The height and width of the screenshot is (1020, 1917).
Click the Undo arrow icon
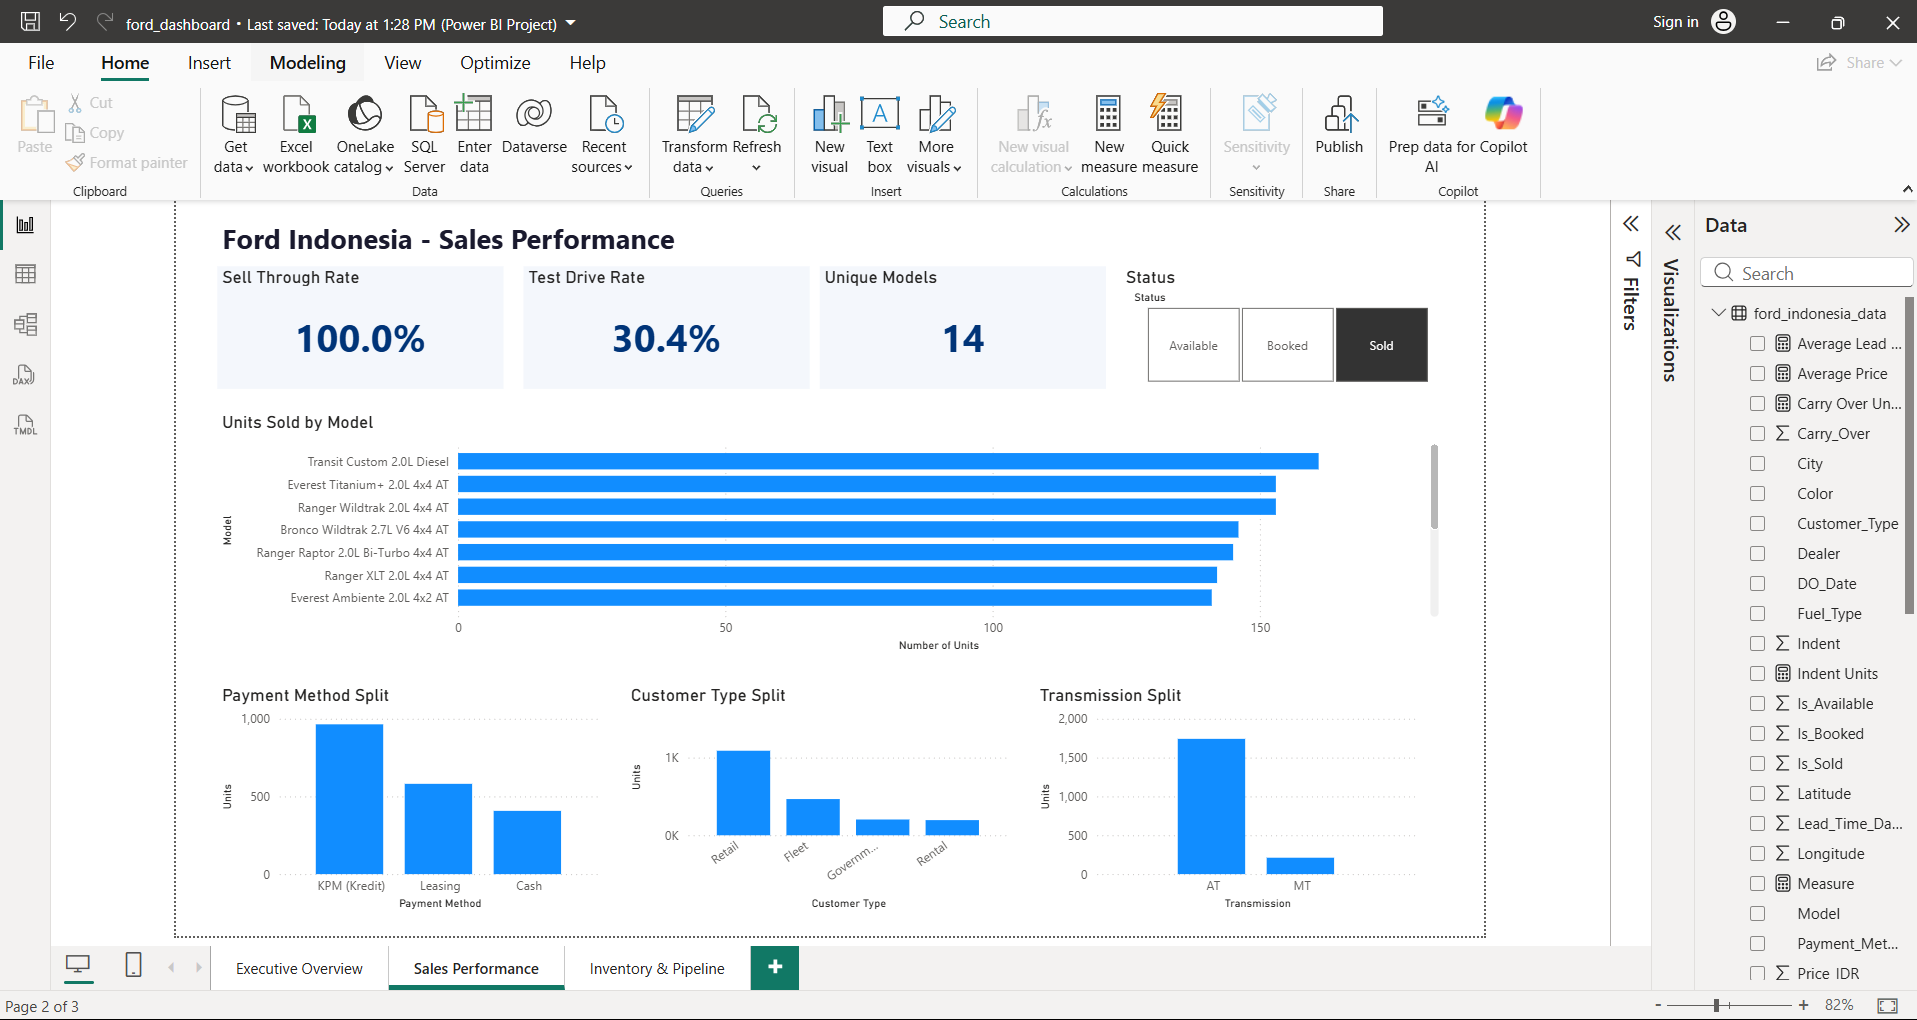tap(67, 21)
